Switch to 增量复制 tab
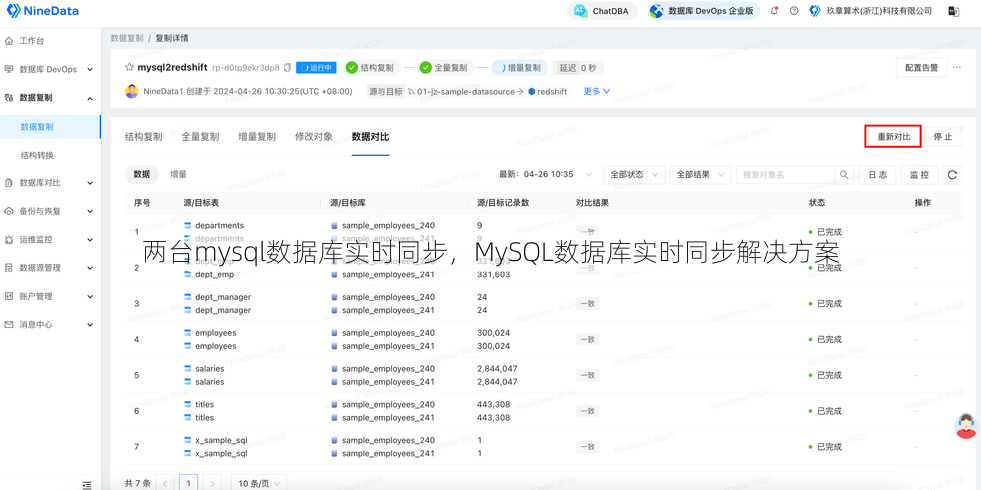Screen dimensions: 981x490 257,136
